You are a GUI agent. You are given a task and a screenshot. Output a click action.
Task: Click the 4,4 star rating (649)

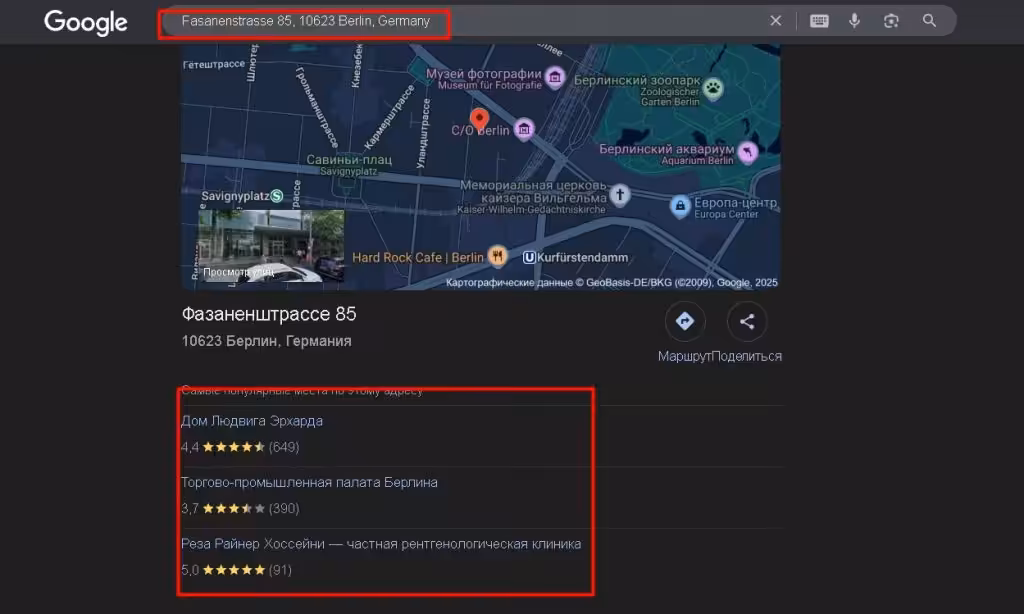[240, 447]
